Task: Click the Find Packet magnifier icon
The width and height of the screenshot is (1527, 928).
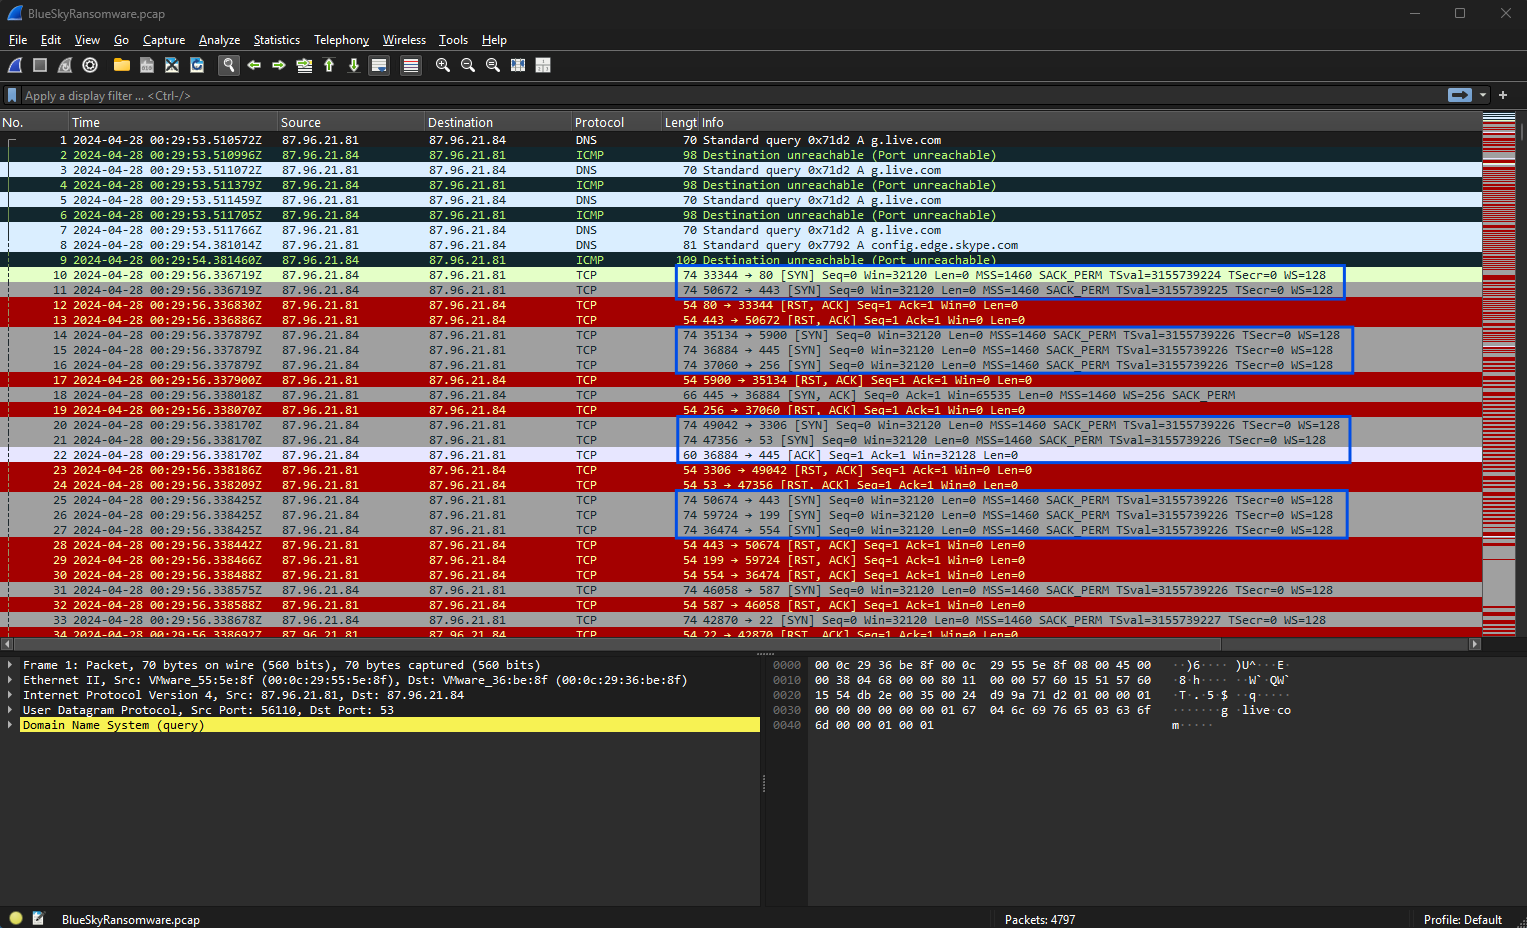Action: point(229,65)
